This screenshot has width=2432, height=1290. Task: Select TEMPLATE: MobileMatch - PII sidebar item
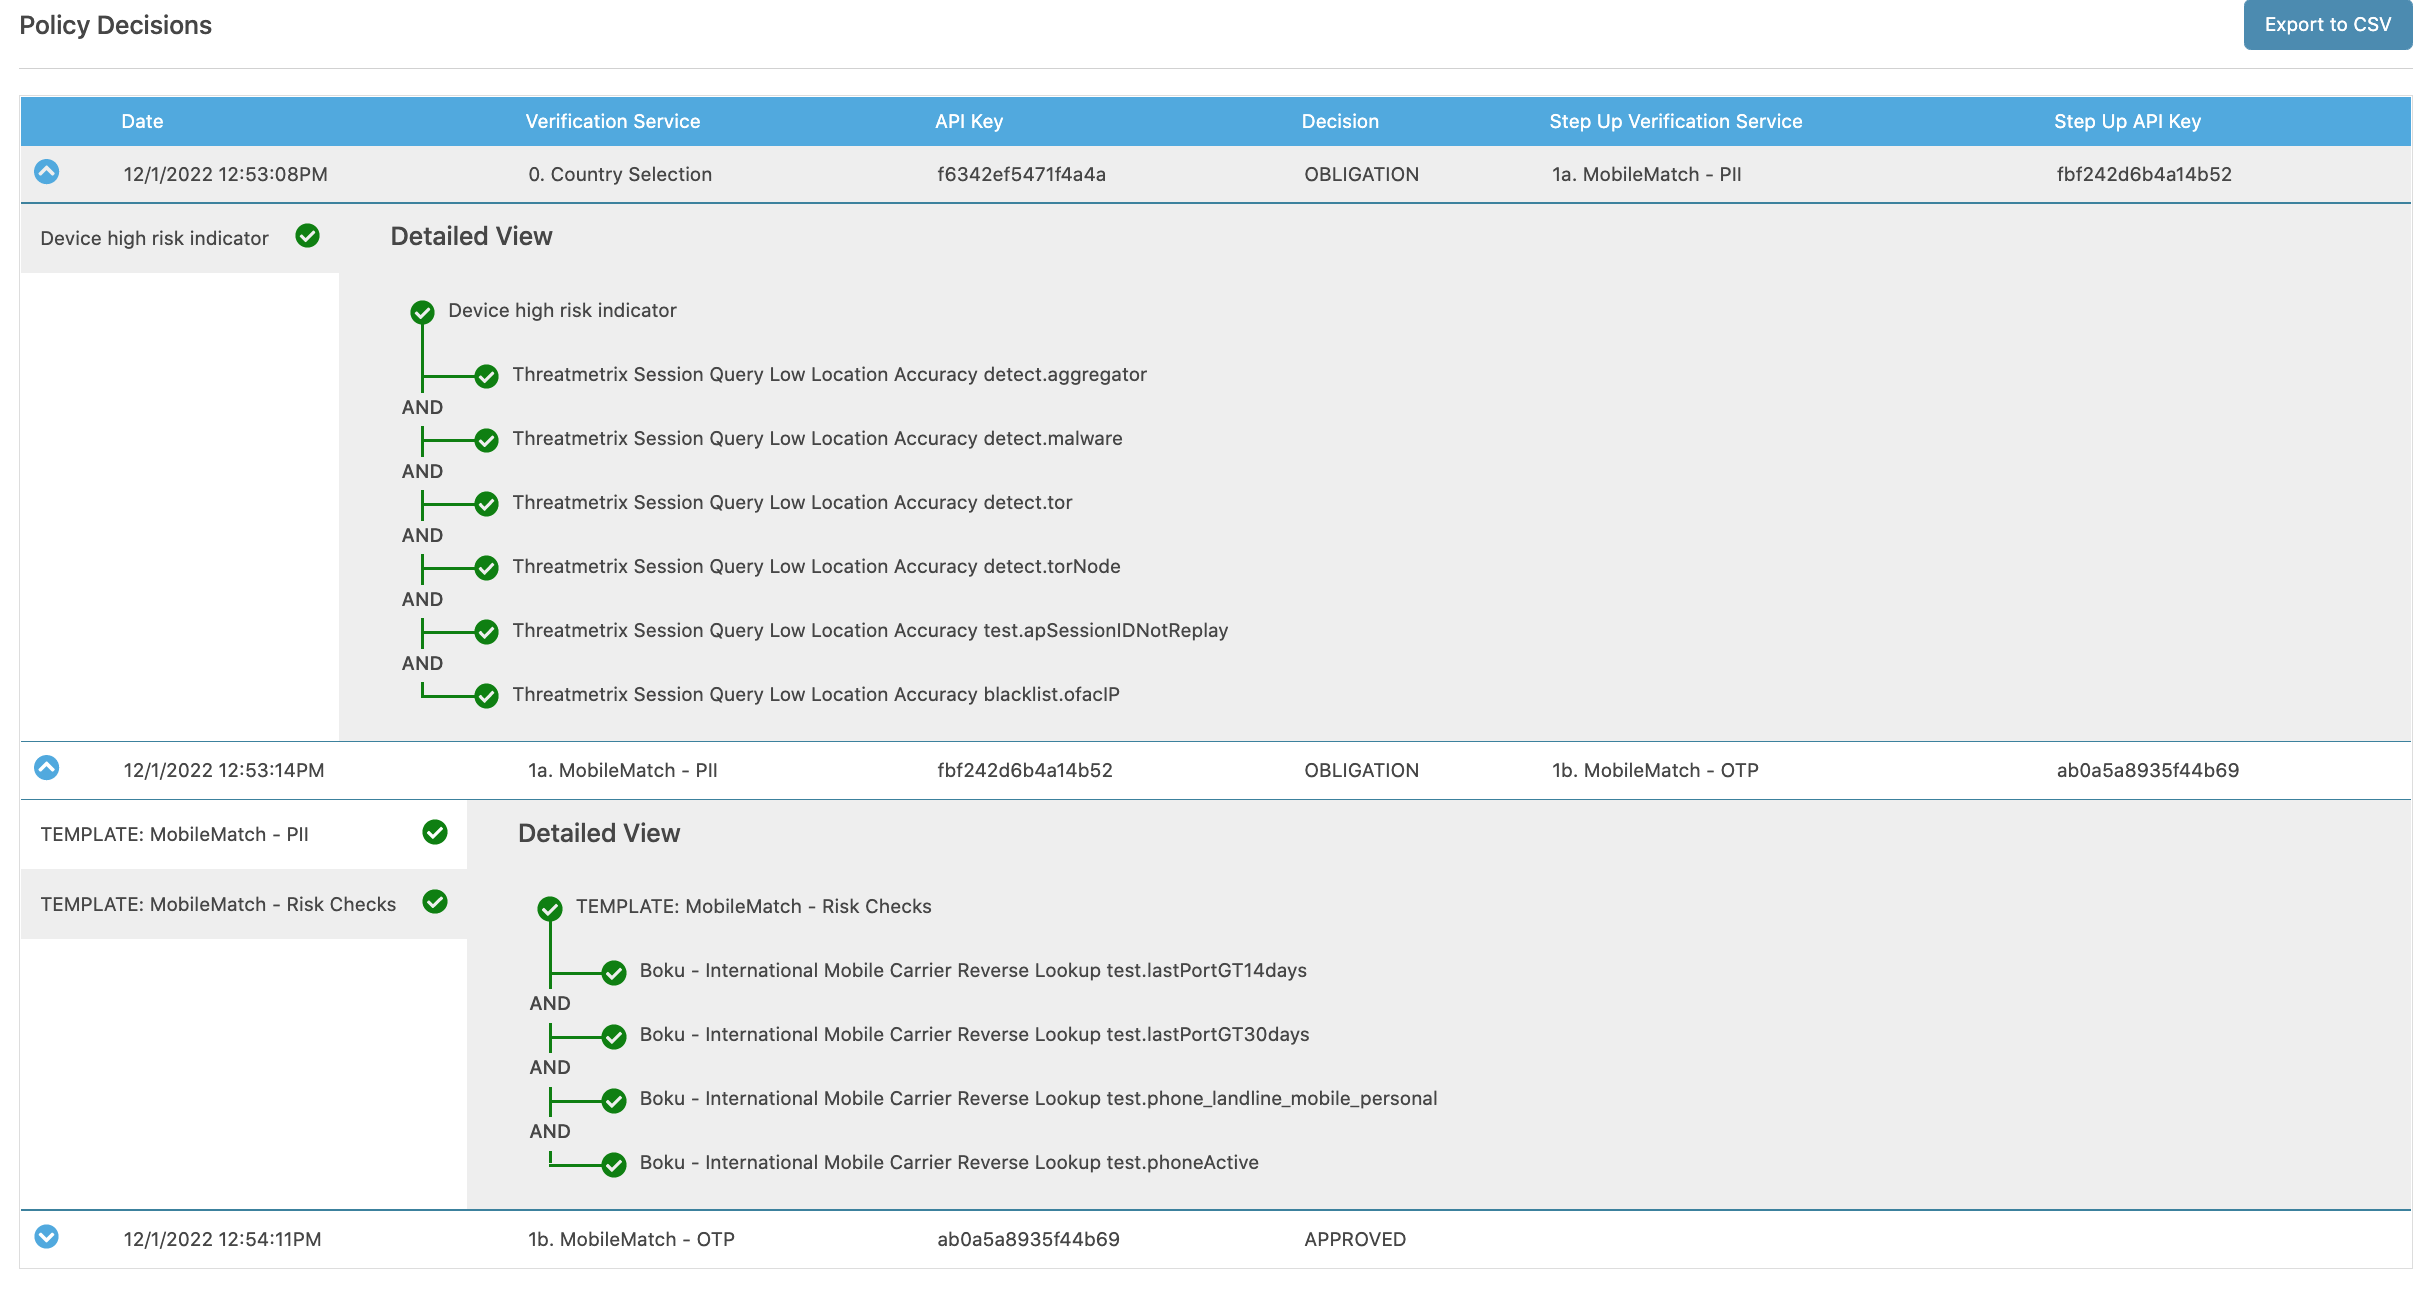point(244,834)
